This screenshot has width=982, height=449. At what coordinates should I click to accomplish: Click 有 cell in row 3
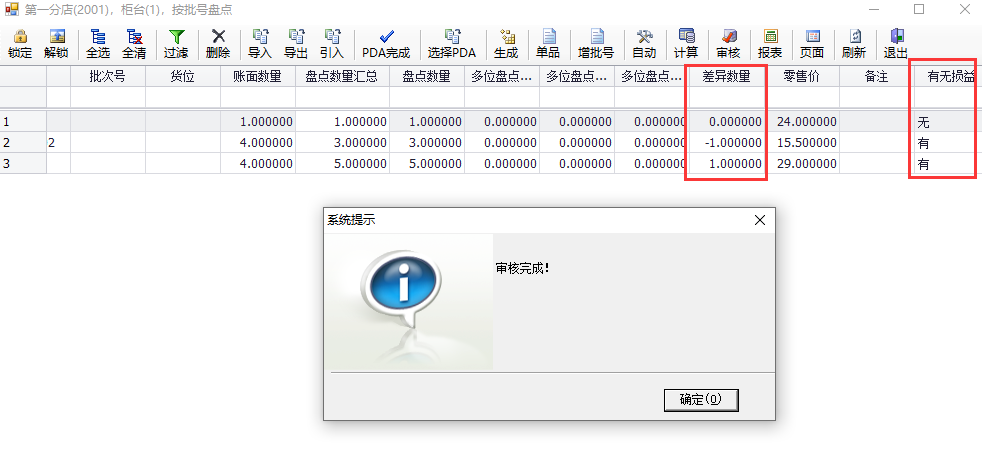948,164
